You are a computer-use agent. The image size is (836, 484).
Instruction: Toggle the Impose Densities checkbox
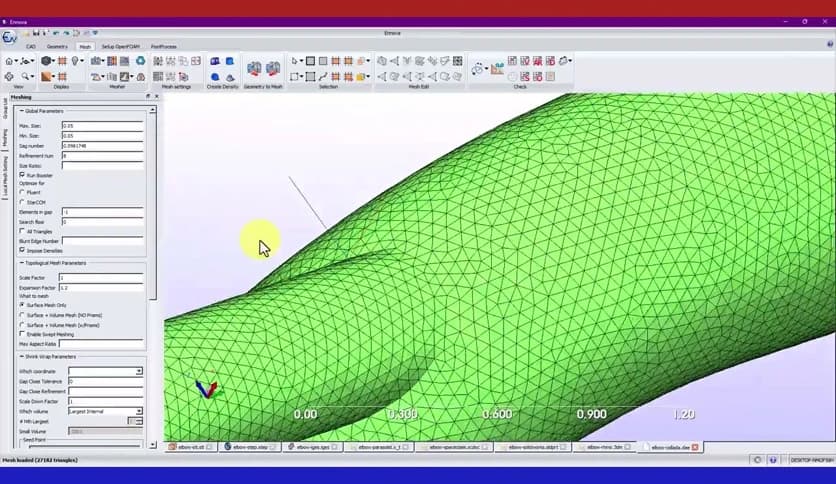[x=22, y=251]
